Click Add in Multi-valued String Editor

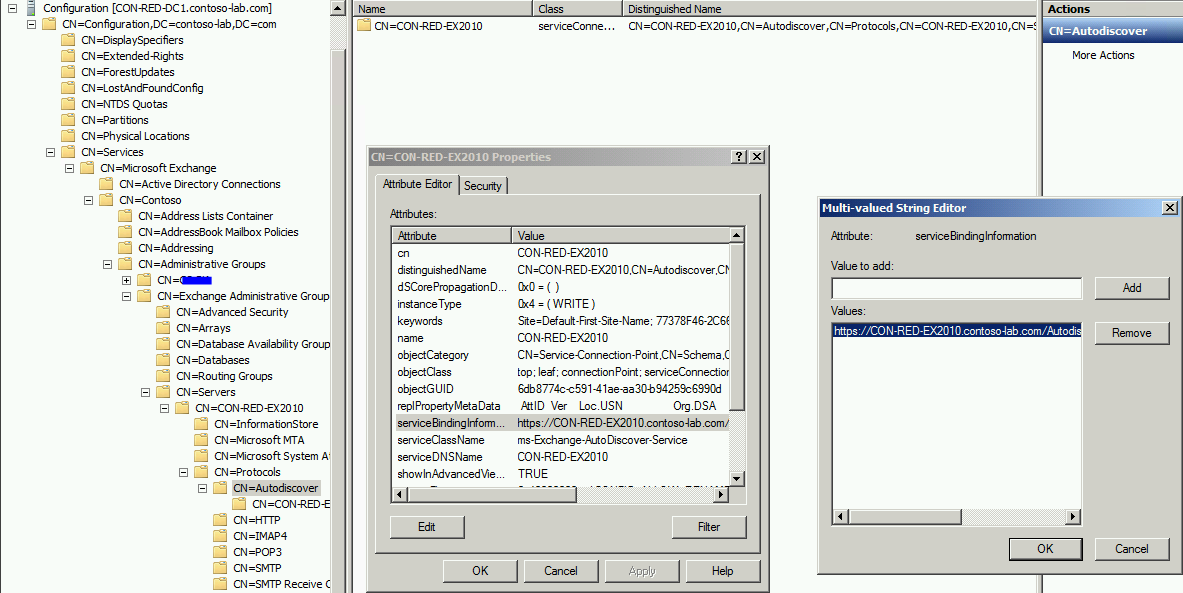click(1132, 287)
